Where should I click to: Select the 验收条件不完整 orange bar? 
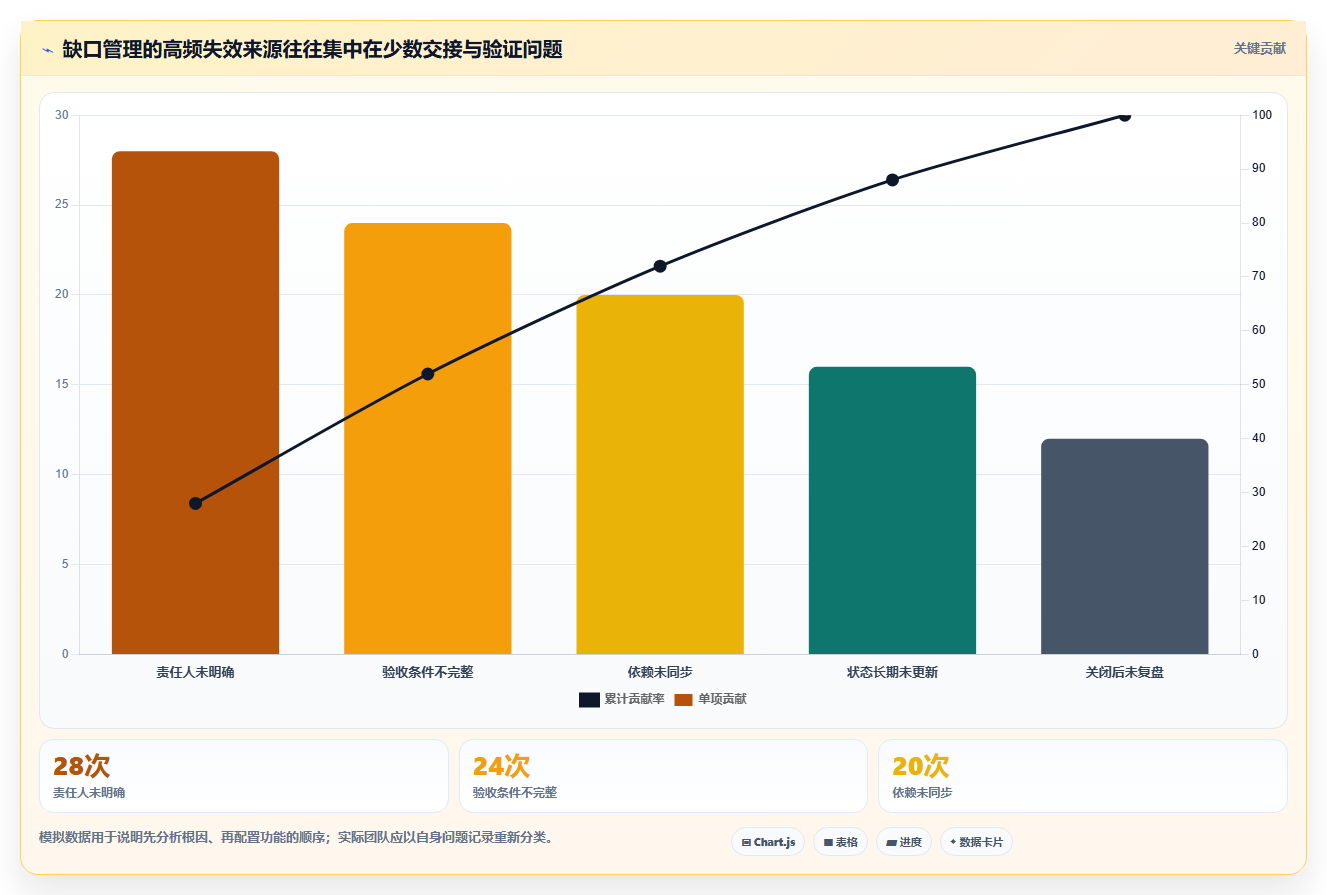[428, 439]
